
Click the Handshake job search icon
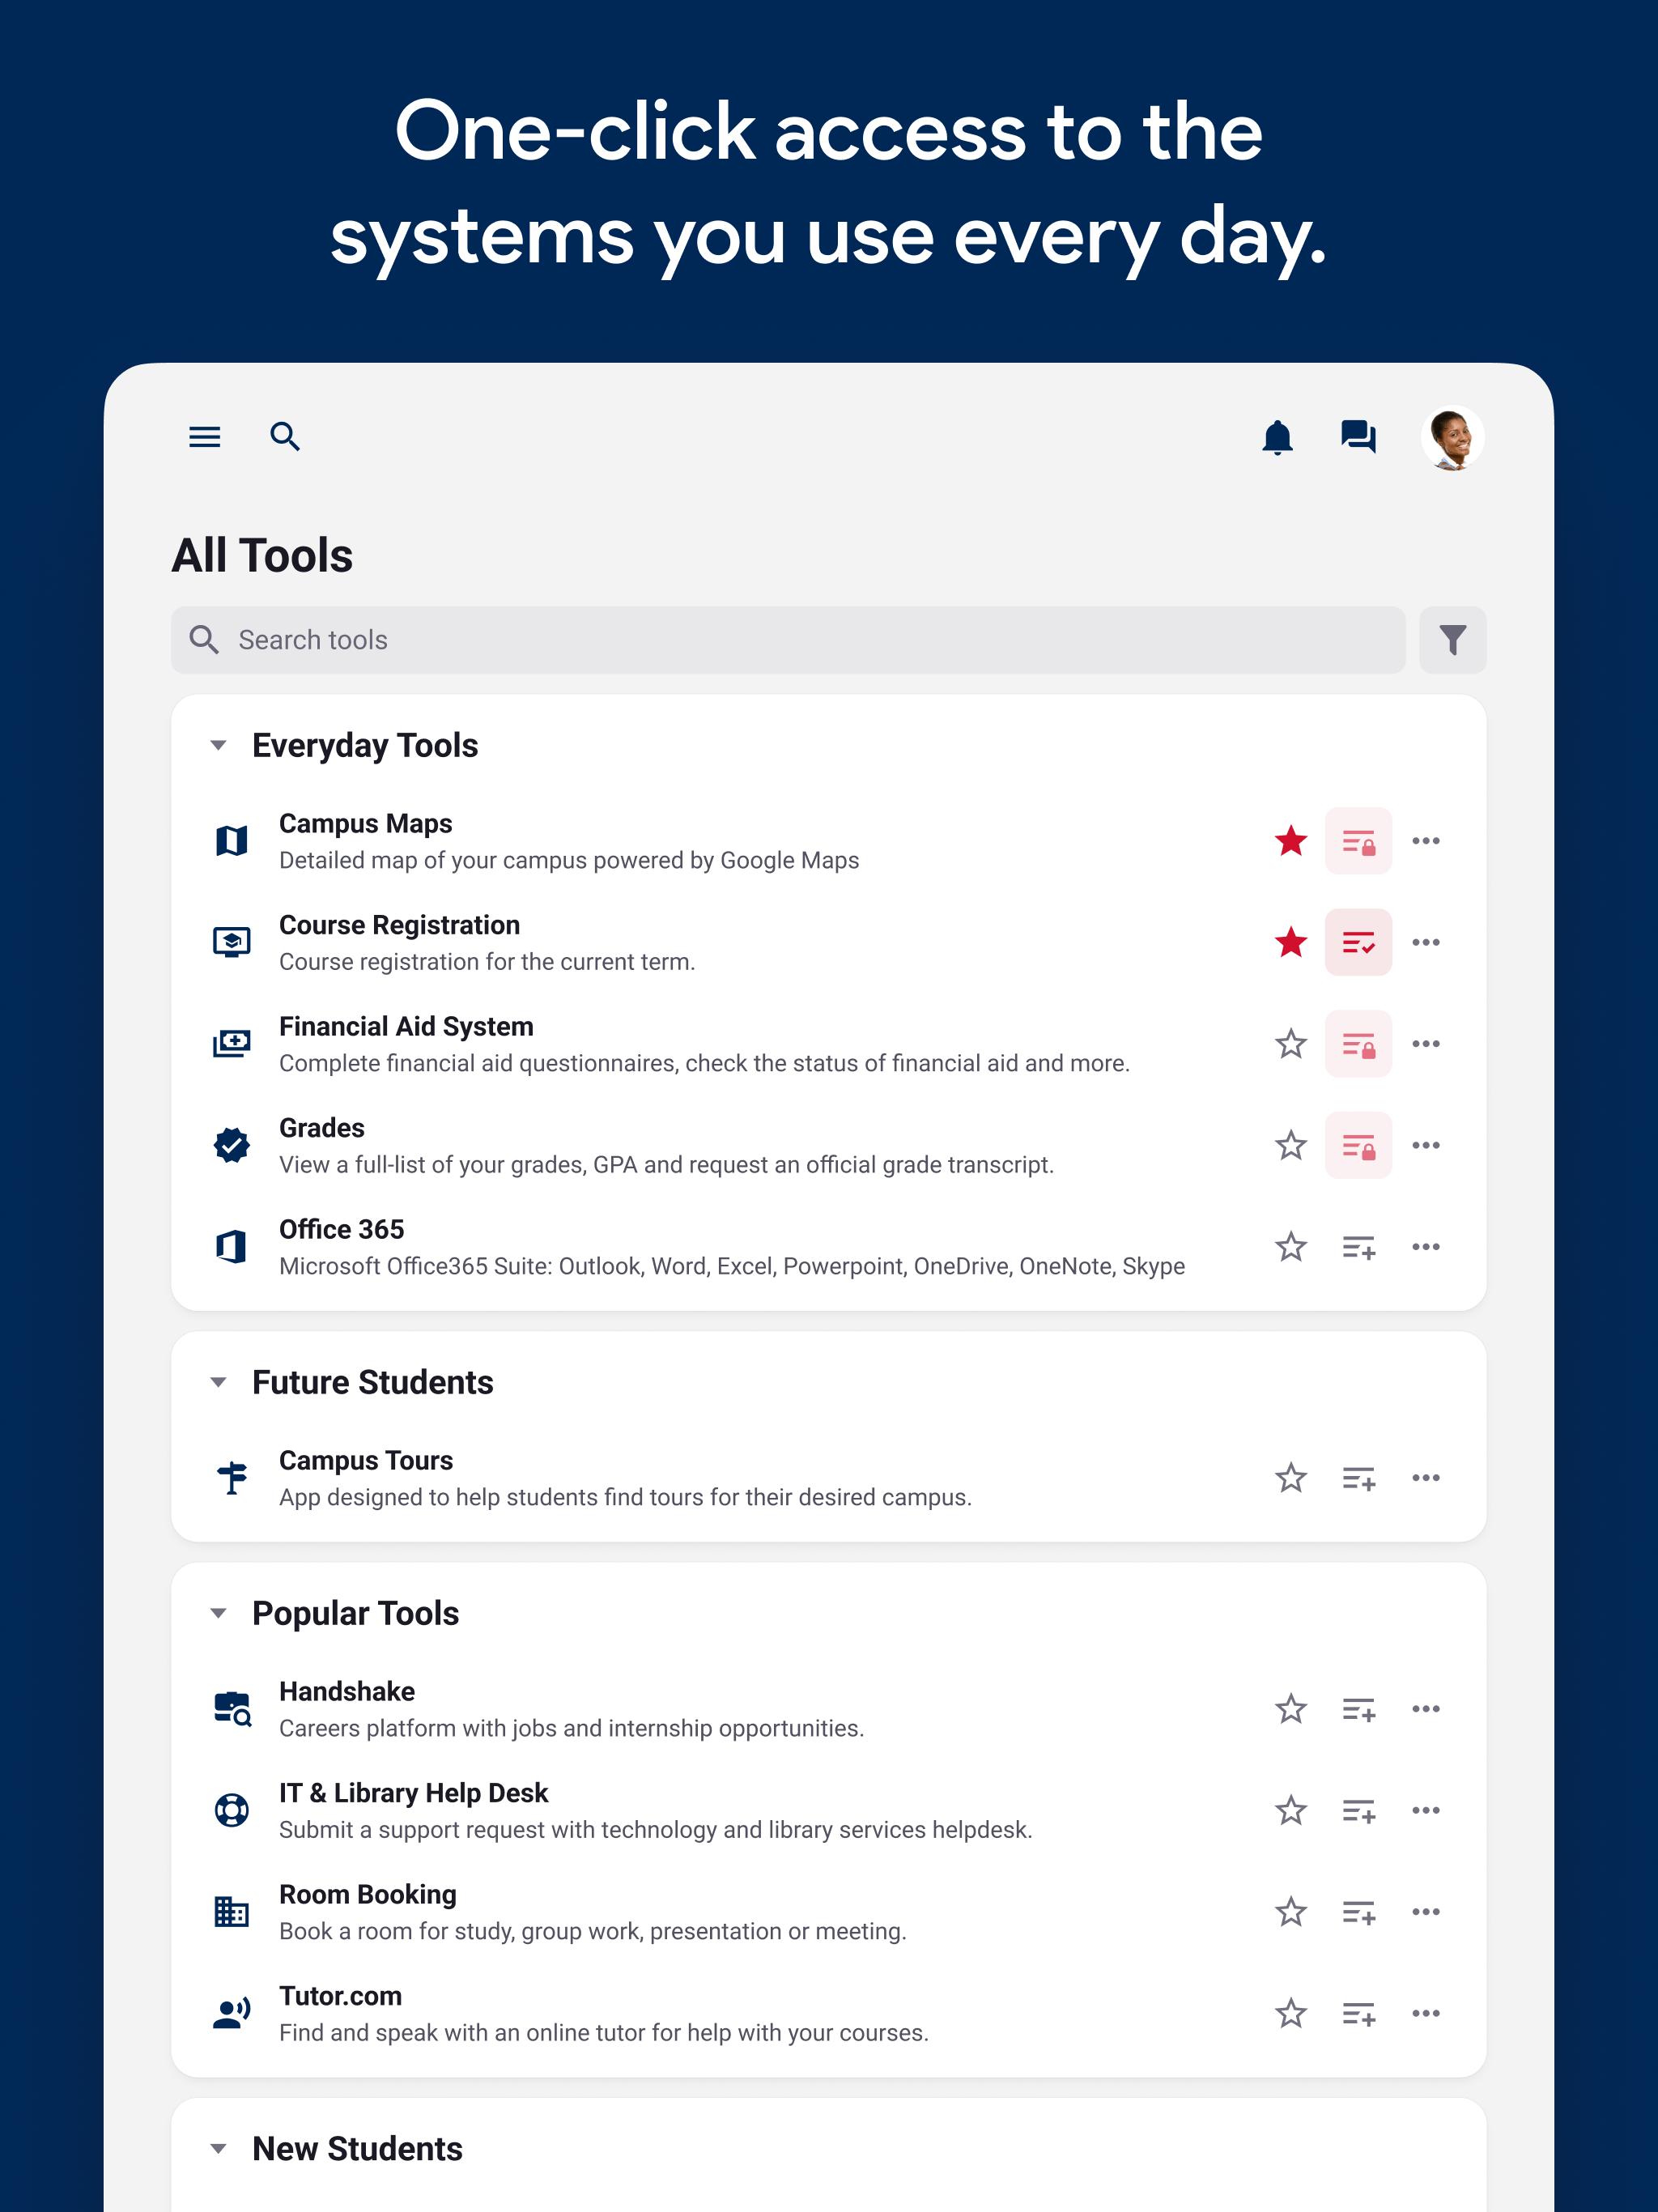pos(232,1709)
